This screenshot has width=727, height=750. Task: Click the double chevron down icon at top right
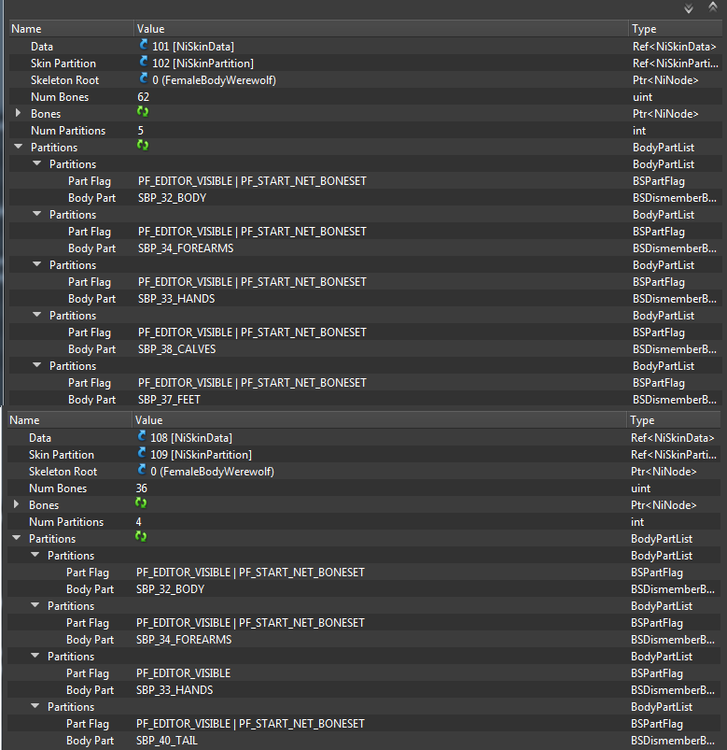click(688, 8)
